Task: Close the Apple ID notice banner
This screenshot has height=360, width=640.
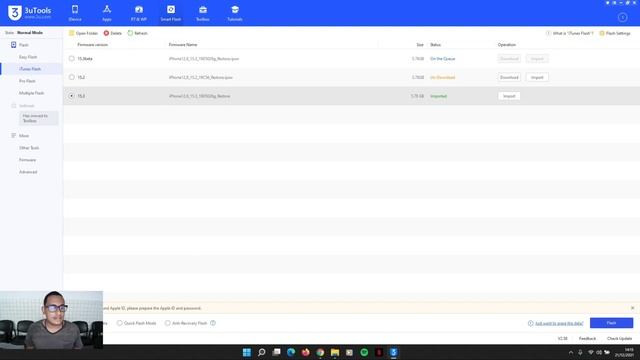Action: [632, 308]
